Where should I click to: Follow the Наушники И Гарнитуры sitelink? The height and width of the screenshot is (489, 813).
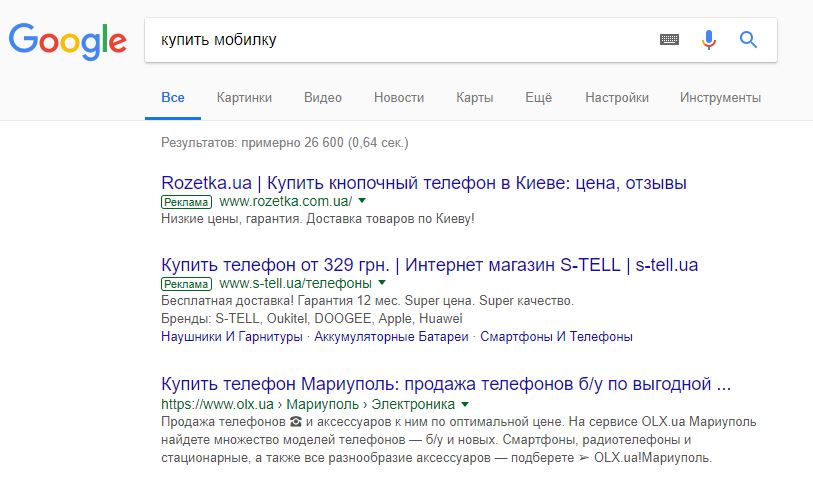(231, 337)
